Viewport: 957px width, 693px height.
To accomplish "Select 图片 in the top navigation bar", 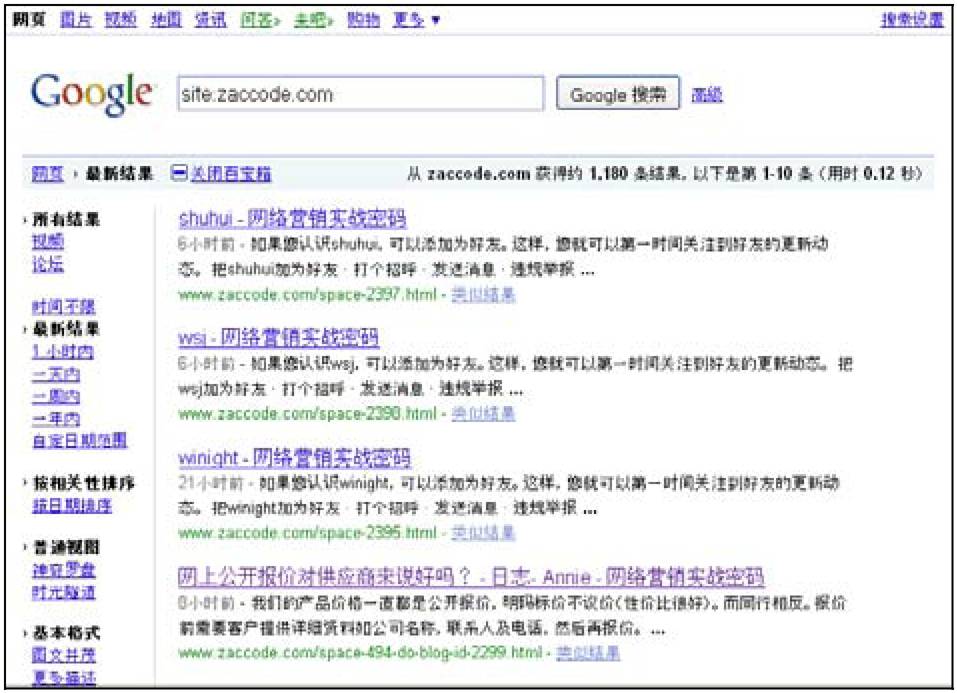I will [76, 20].
